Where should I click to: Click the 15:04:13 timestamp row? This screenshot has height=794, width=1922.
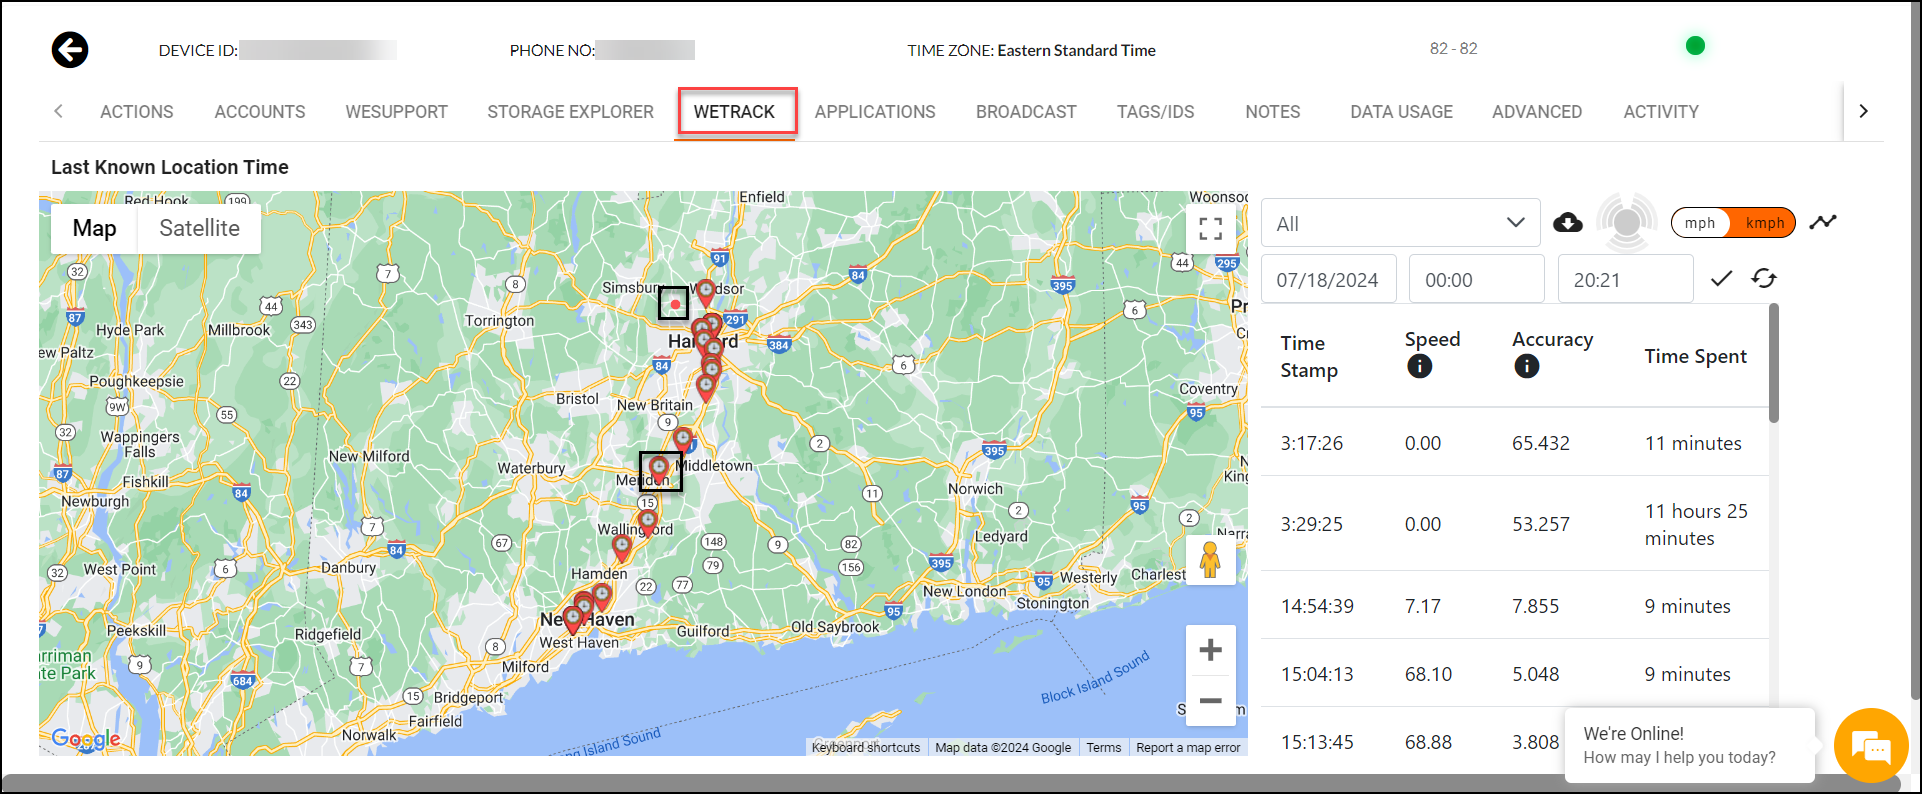(1514, 674)
